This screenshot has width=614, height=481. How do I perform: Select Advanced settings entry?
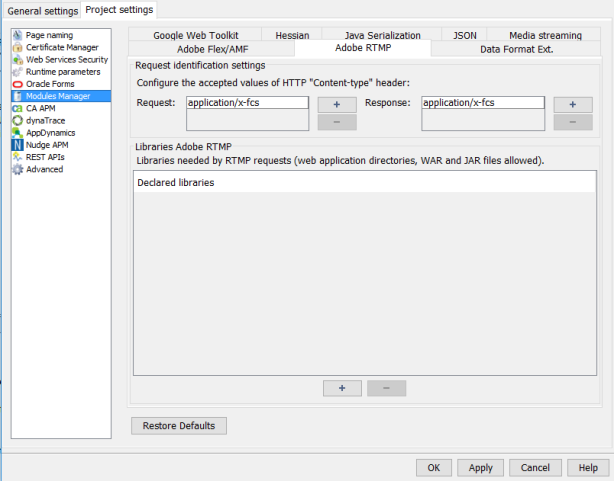[x=44, y=169]
